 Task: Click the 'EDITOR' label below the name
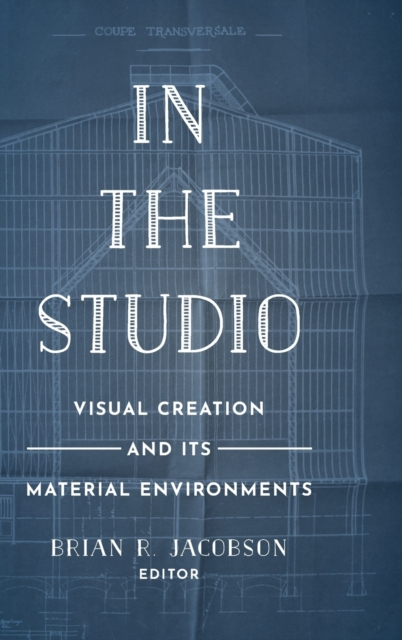(169, 574)
